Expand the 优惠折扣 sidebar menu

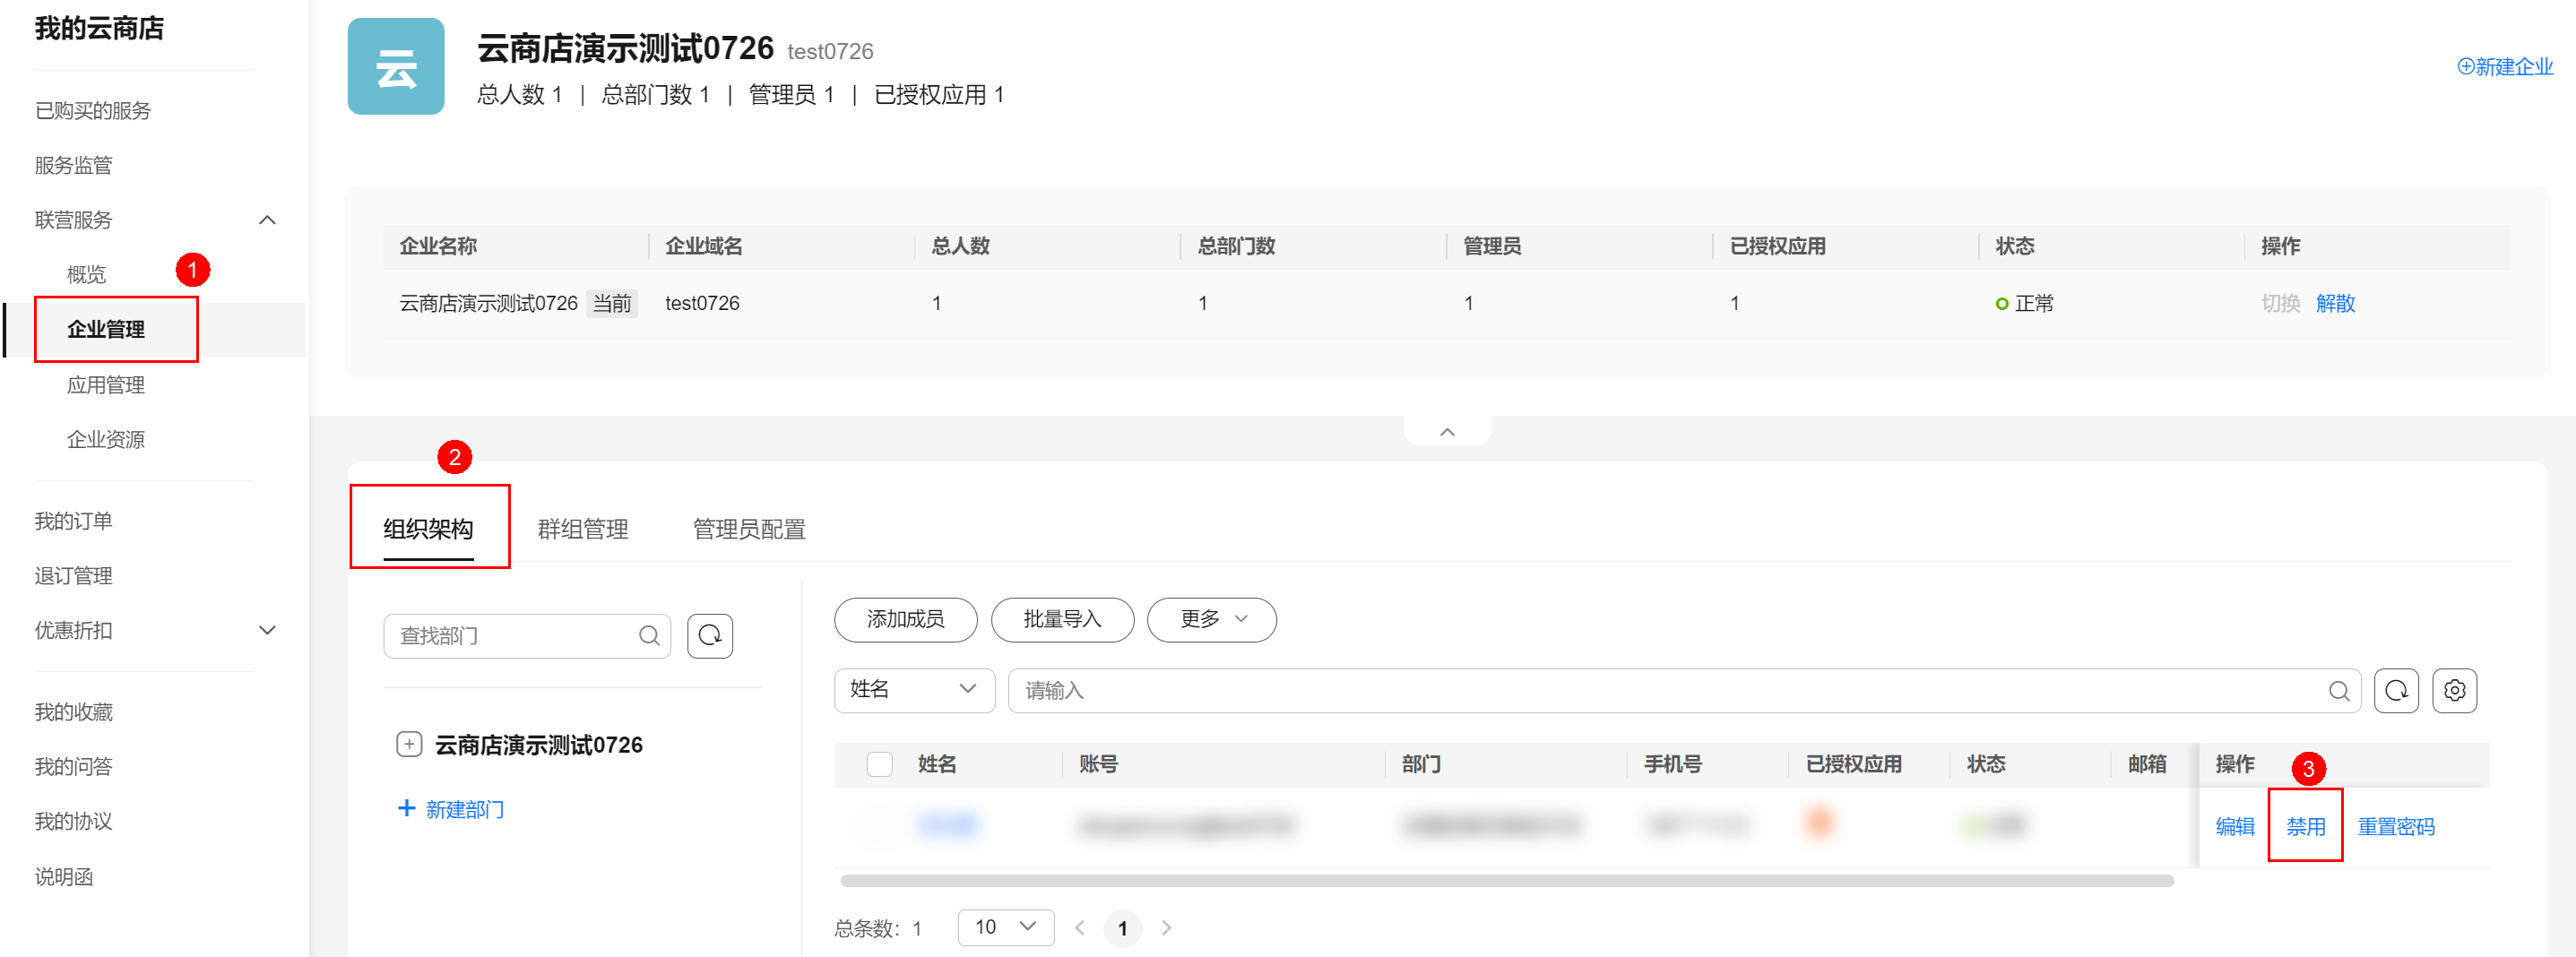pyautogui.click(x=267, y=631)
